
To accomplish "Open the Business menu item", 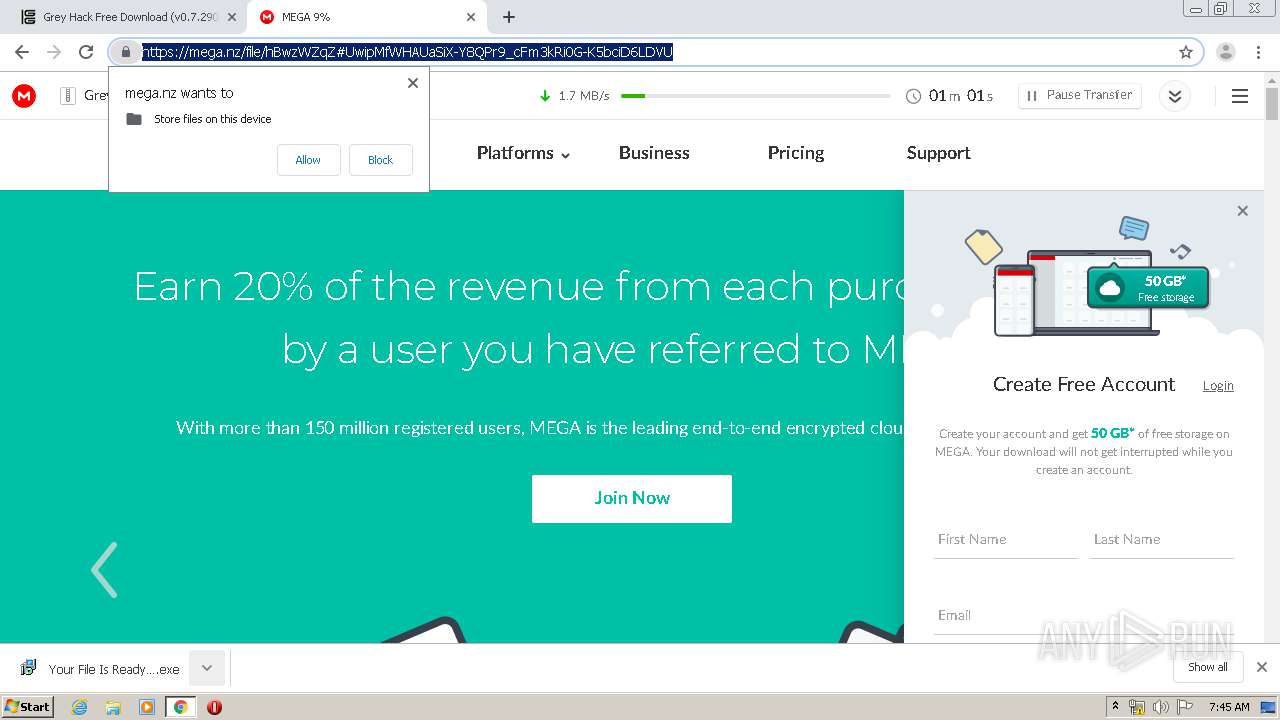I will [654, 153].
